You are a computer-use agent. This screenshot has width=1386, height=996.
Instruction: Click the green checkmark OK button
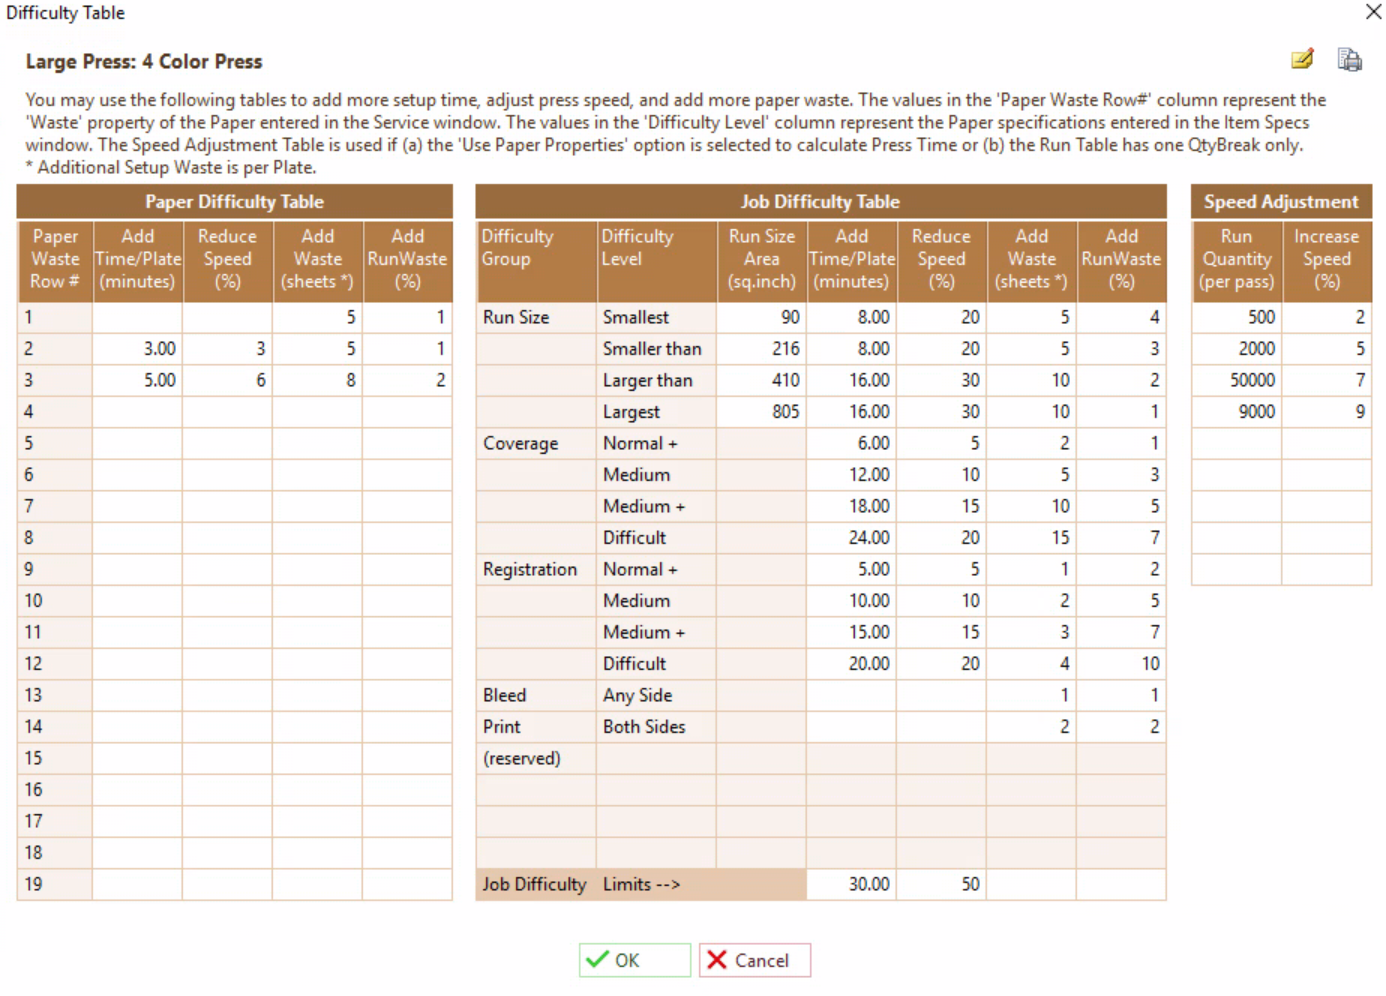pos(634,960)
